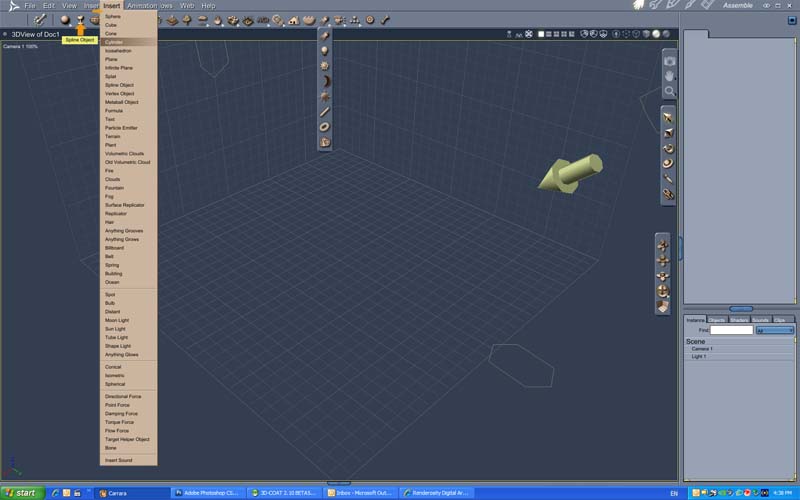This screenshot has width=800, height=500.
Task: Pick the moon light icon in flyout
Action: point(325,80)
